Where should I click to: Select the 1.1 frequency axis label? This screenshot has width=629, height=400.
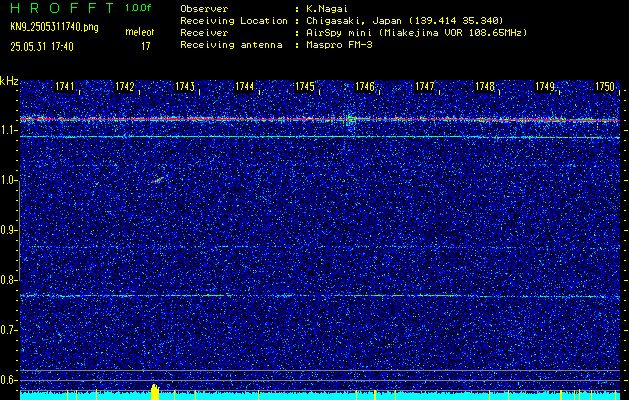point(7,130)
